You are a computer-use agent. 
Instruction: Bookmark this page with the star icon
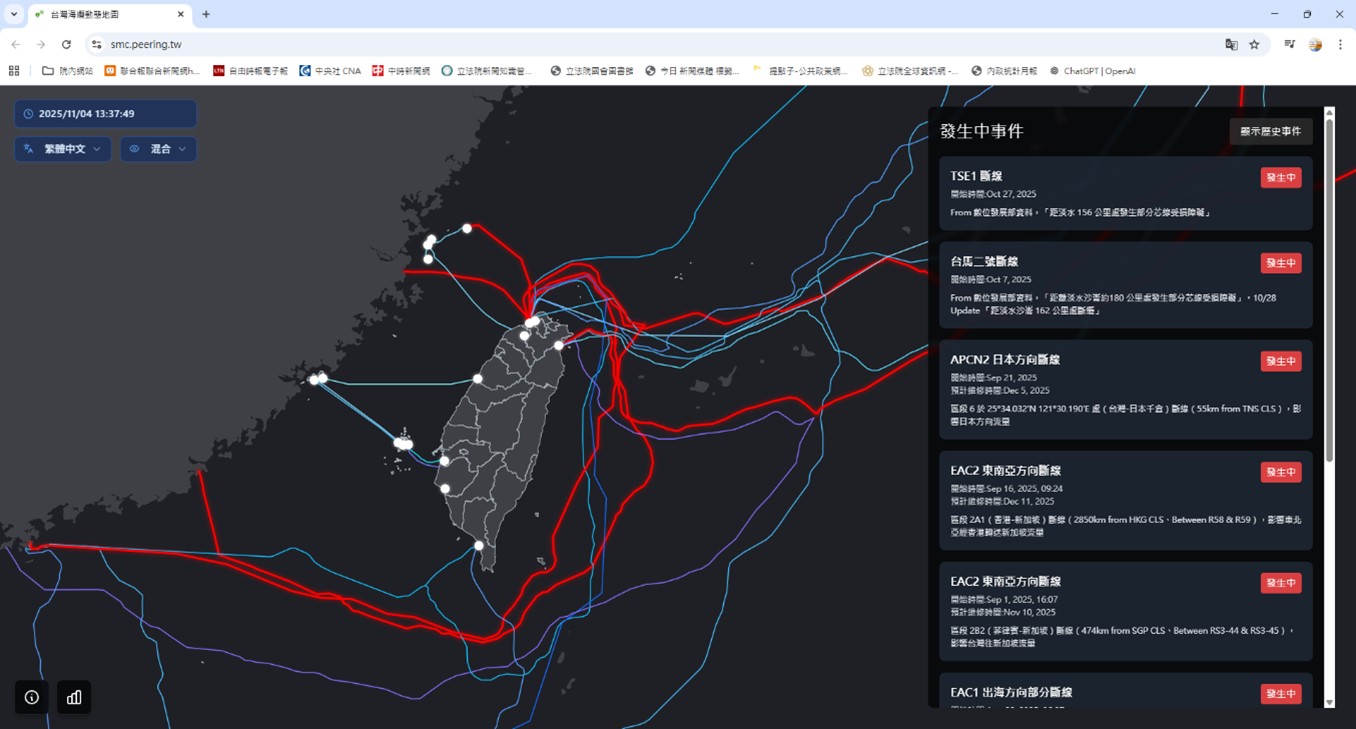click(1254, 44)
